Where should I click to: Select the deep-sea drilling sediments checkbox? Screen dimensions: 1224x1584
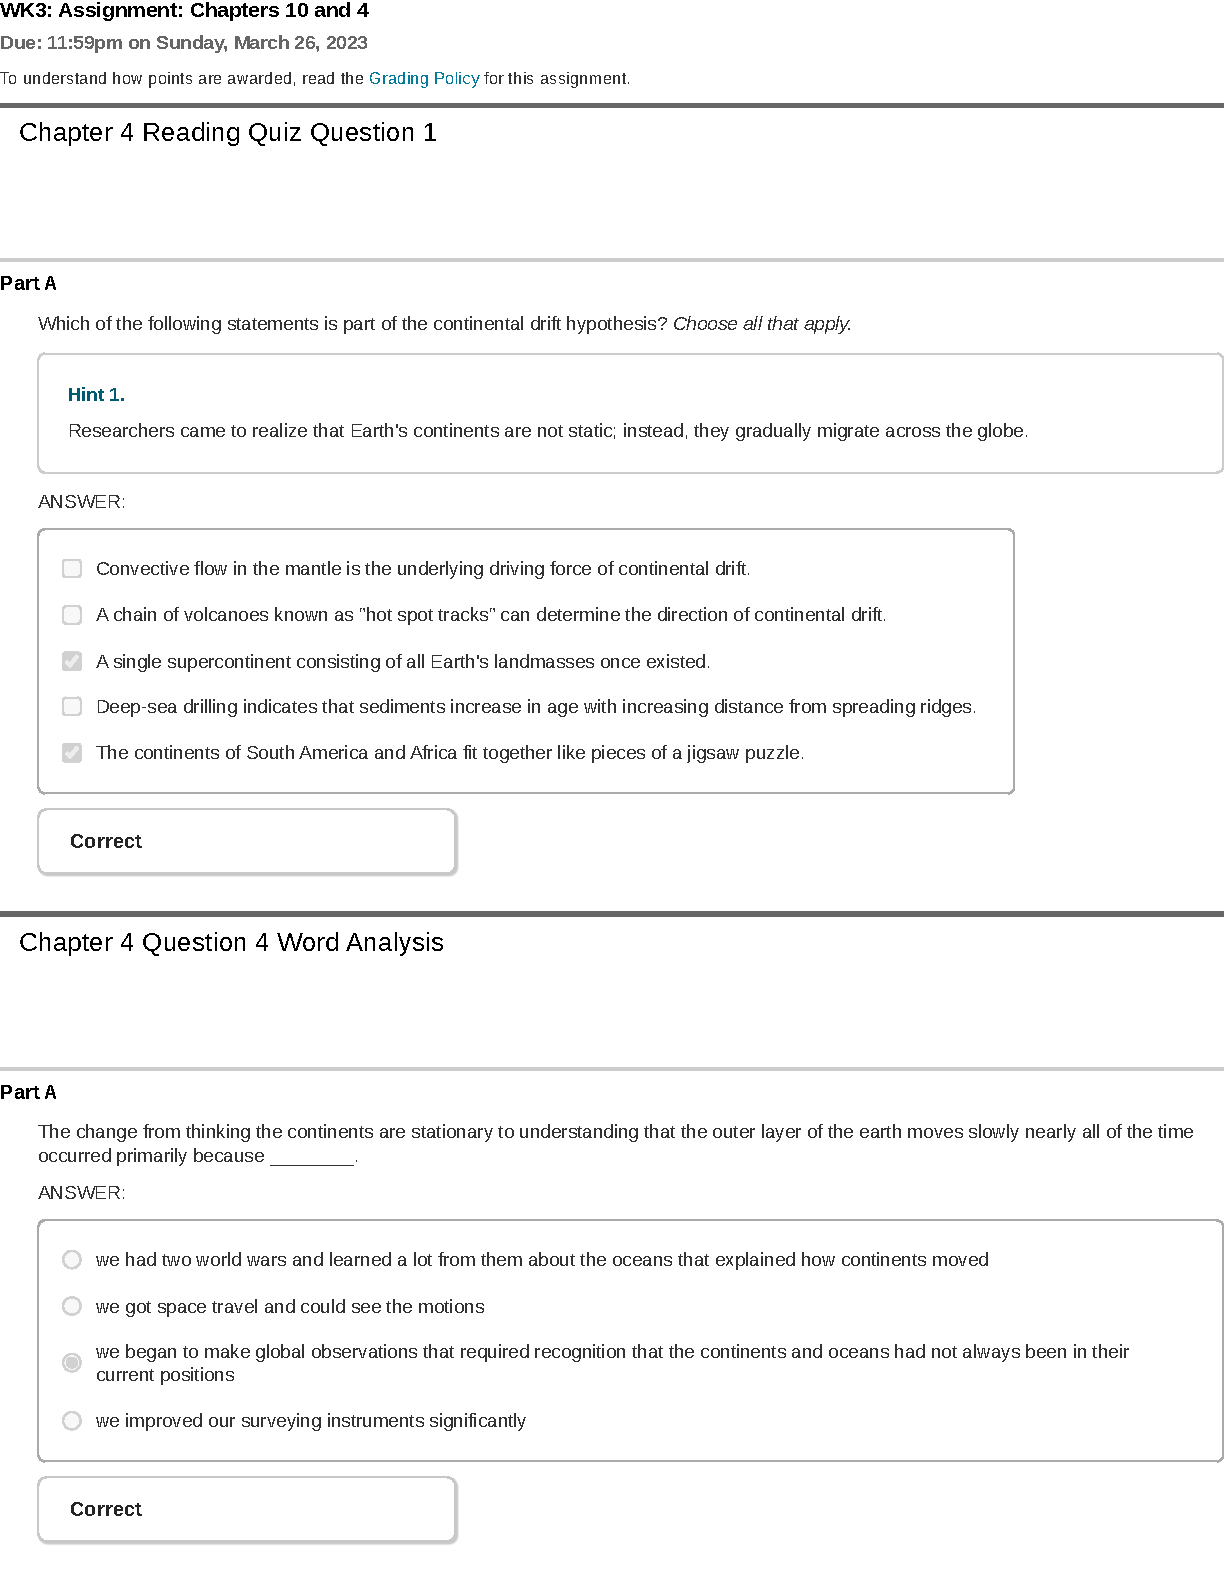pos(72,707)
